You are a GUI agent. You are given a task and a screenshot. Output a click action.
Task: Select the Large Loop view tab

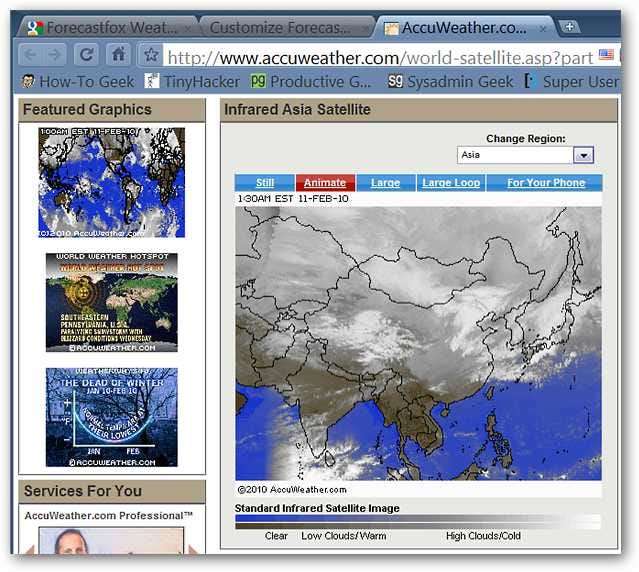tap(451, 183)
